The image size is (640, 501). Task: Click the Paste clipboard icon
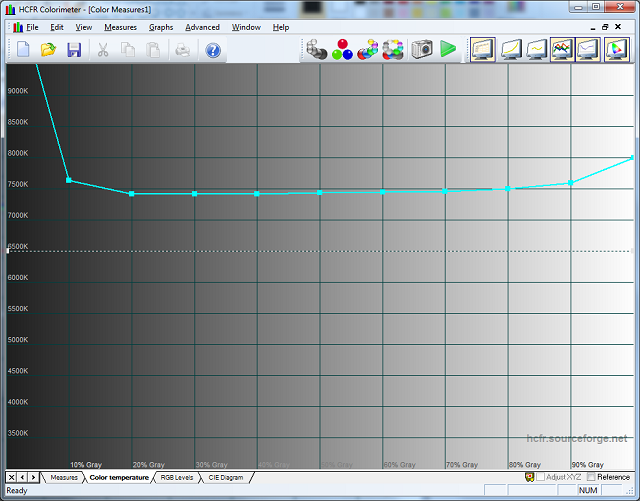[x=153, y=50]
